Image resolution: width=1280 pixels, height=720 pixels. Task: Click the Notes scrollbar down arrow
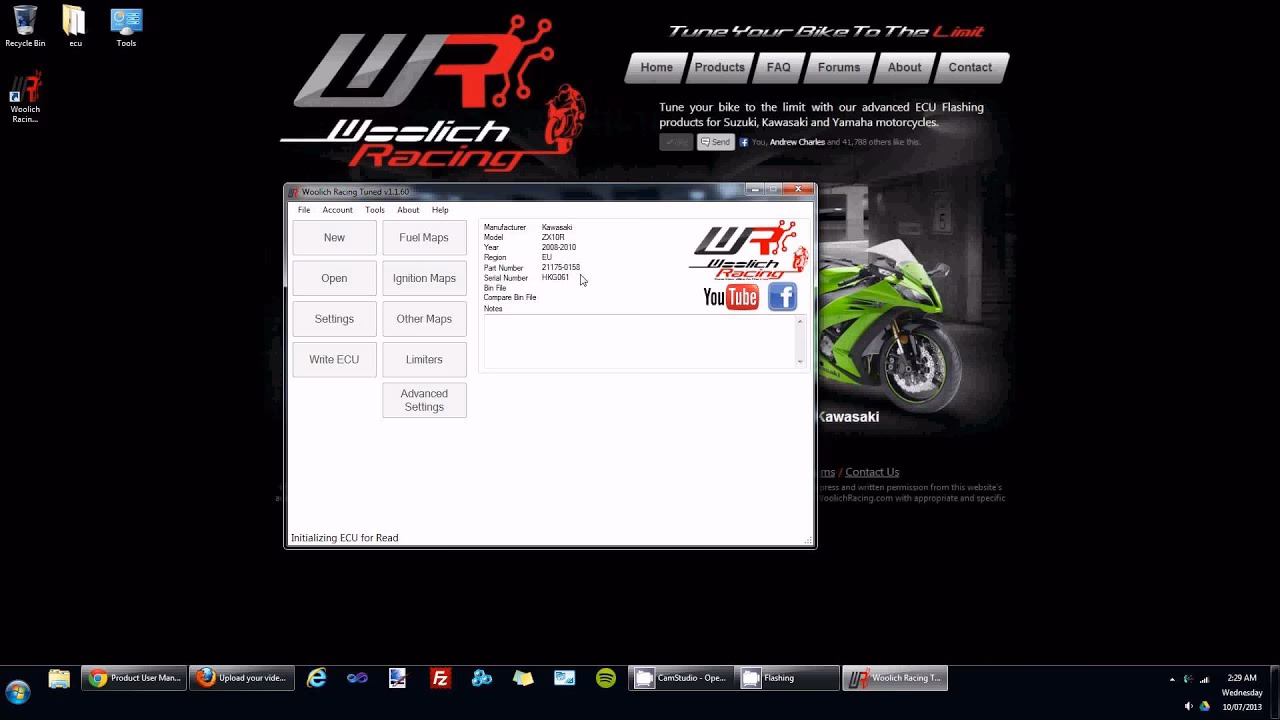800,361
